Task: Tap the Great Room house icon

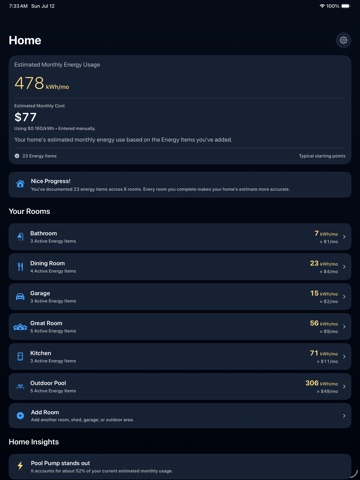Action: tap(20, 327)
